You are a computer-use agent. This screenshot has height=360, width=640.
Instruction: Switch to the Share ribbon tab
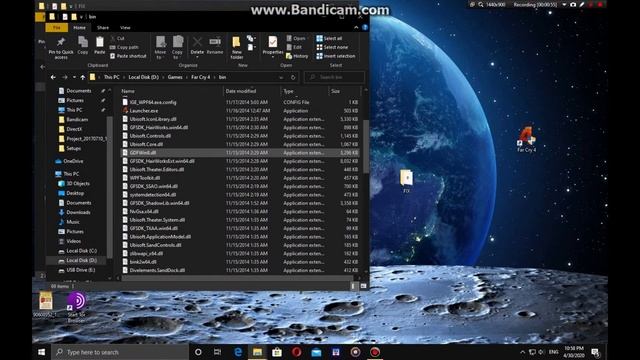pyautogui.click(x=103, y=28)
